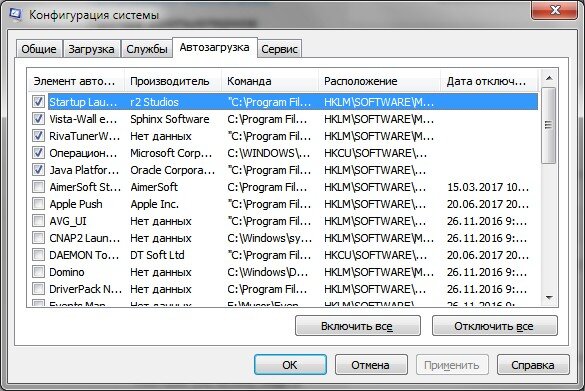Uncheck the Startup Launcher checkbox
The image size is (585, 391).
tap(38, 101)
